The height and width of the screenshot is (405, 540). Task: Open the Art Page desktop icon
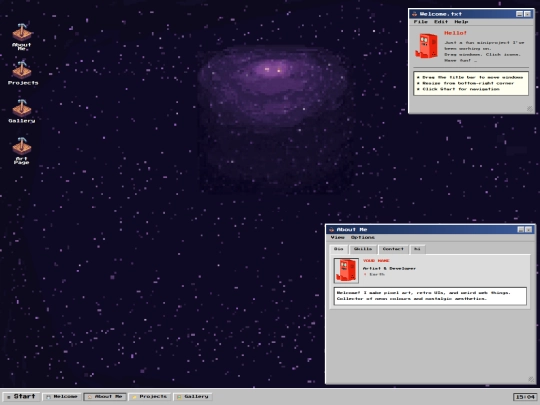[22, 150]
